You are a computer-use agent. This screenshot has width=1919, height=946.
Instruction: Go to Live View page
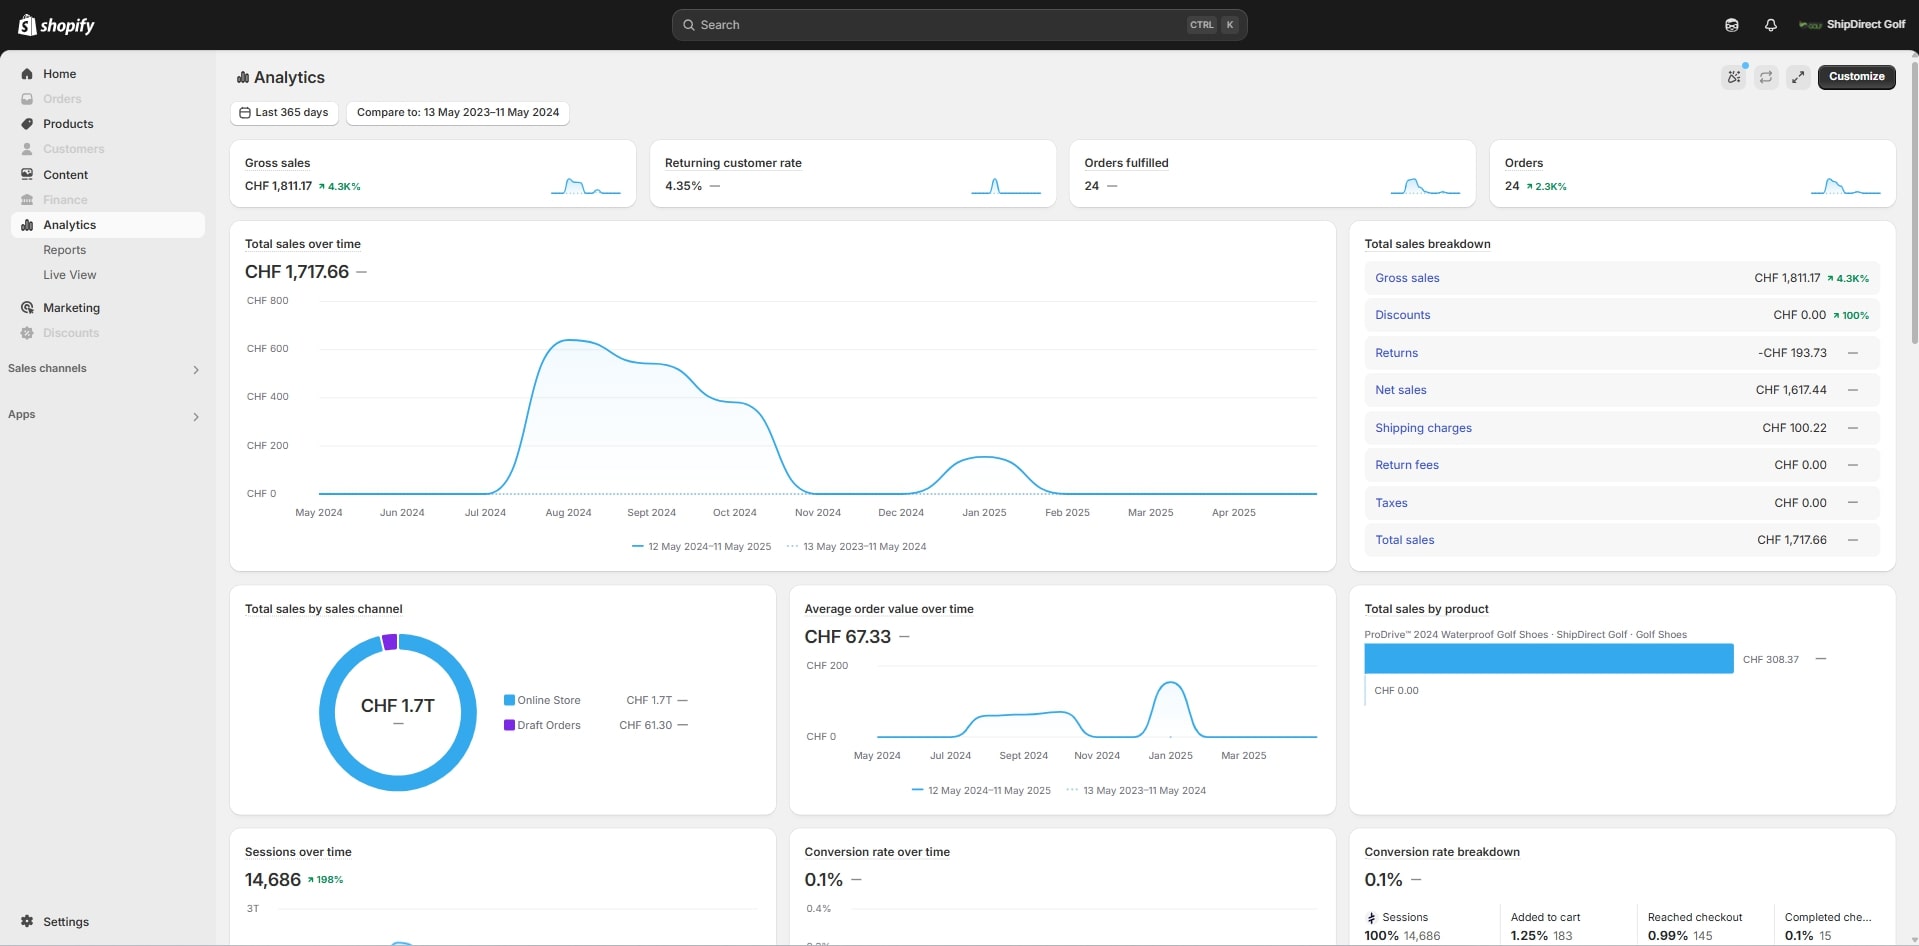point(69,275)
